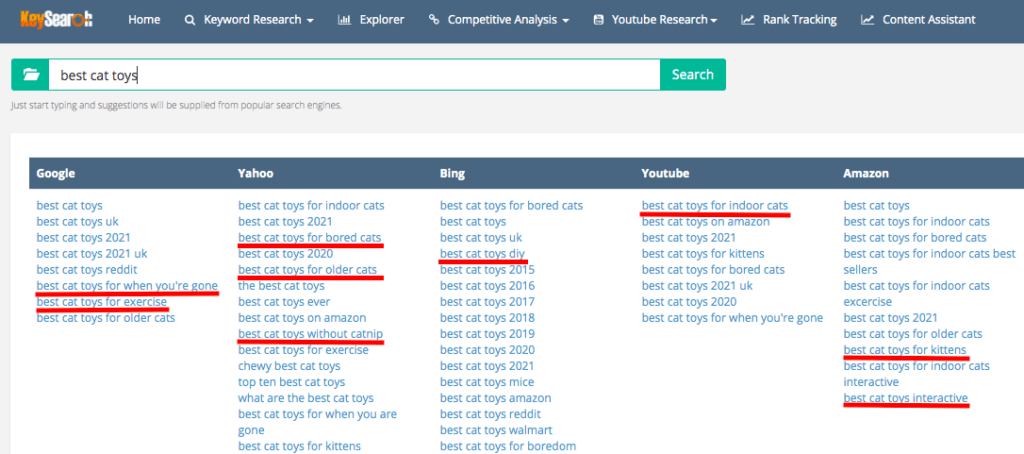Click the Amazon column header

pyautogui.click(x=866, y=174)
